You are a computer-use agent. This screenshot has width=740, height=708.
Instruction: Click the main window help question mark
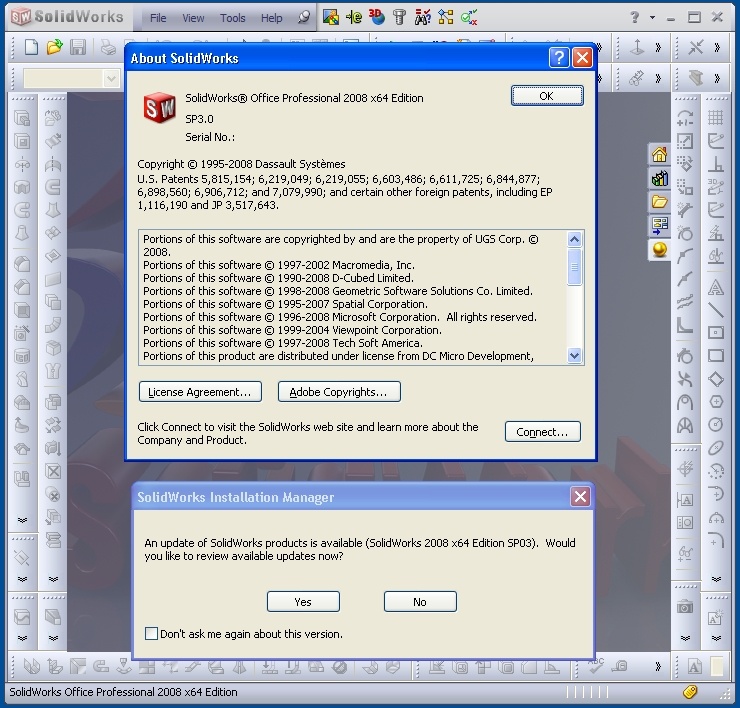tap(635, 18)
